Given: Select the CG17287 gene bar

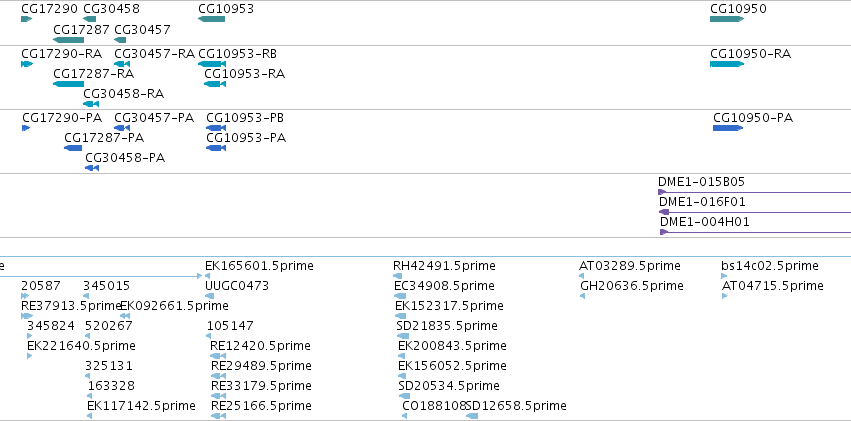Looking at the screenshot, I should click(x=68, y=40).
